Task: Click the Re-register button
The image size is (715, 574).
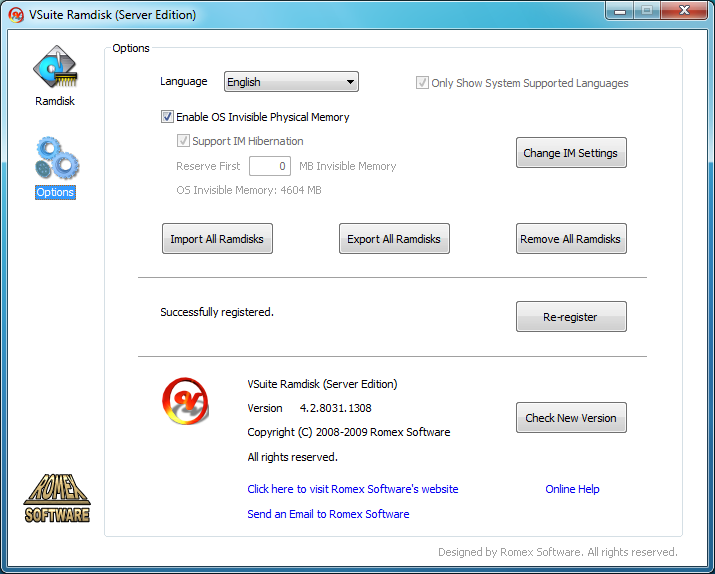Action: tap(571, 316)
